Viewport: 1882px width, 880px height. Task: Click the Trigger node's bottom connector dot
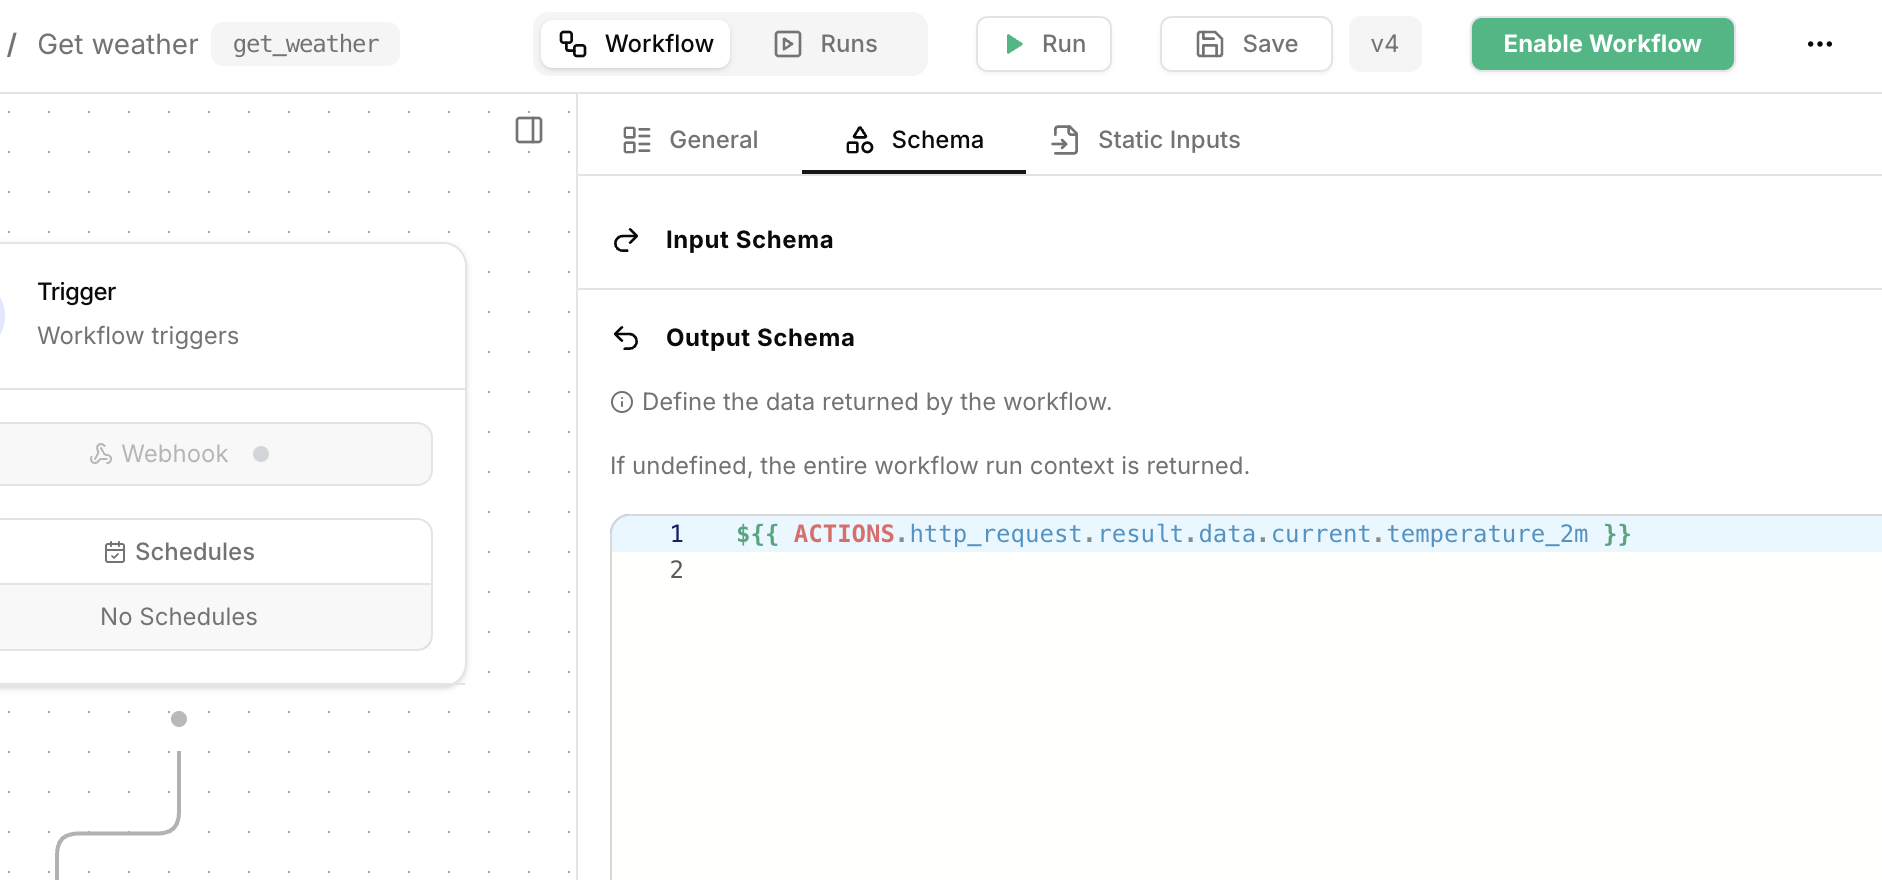point(179,719)
